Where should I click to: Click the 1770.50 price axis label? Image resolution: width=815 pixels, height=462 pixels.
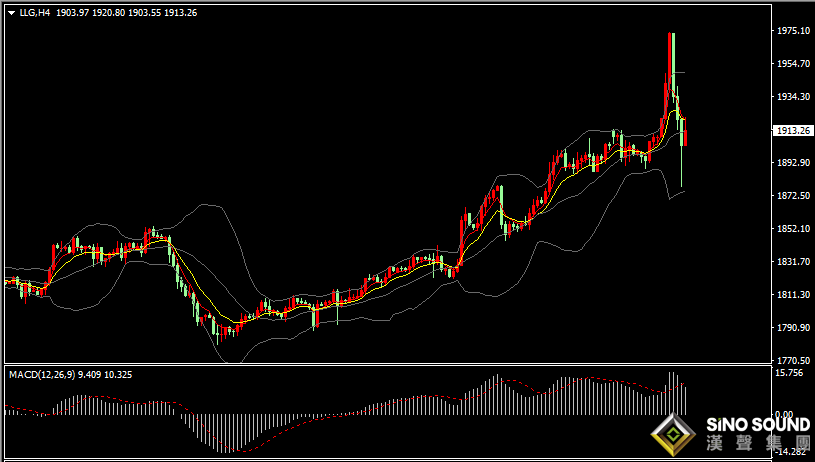(791, 360)
